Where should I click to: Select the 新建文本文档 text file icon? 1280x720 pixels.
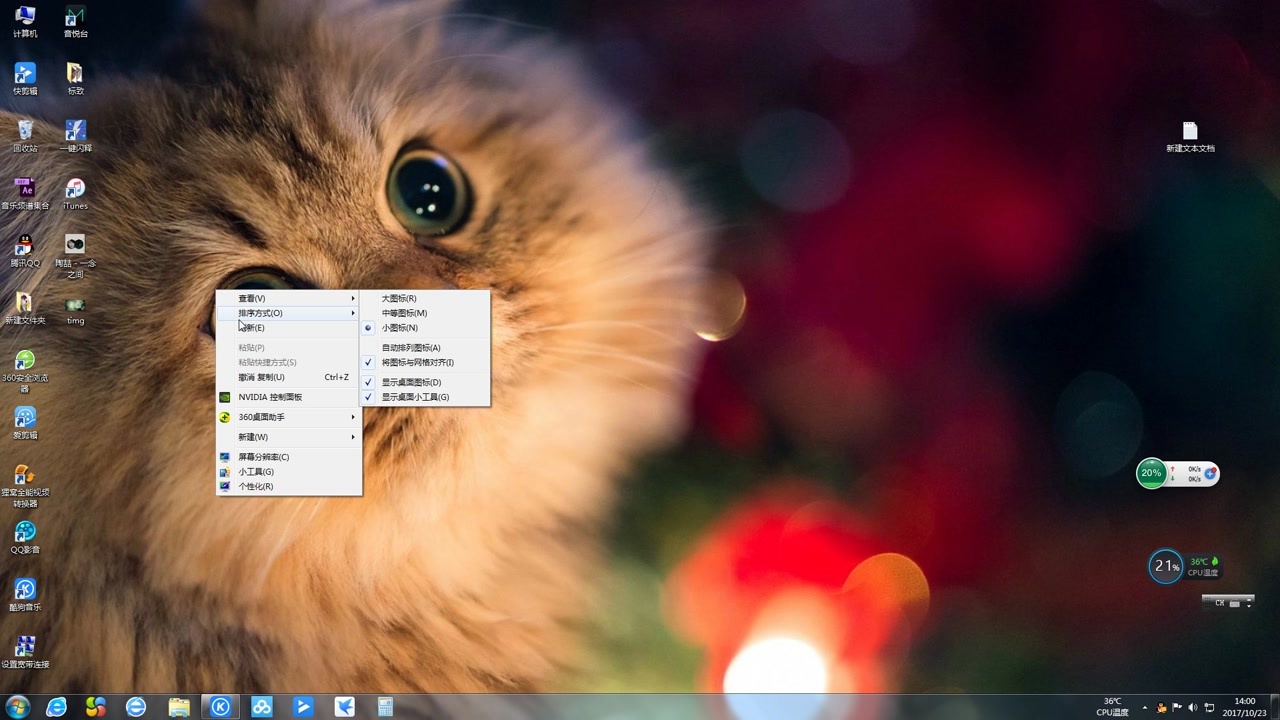click(1190, 137)
